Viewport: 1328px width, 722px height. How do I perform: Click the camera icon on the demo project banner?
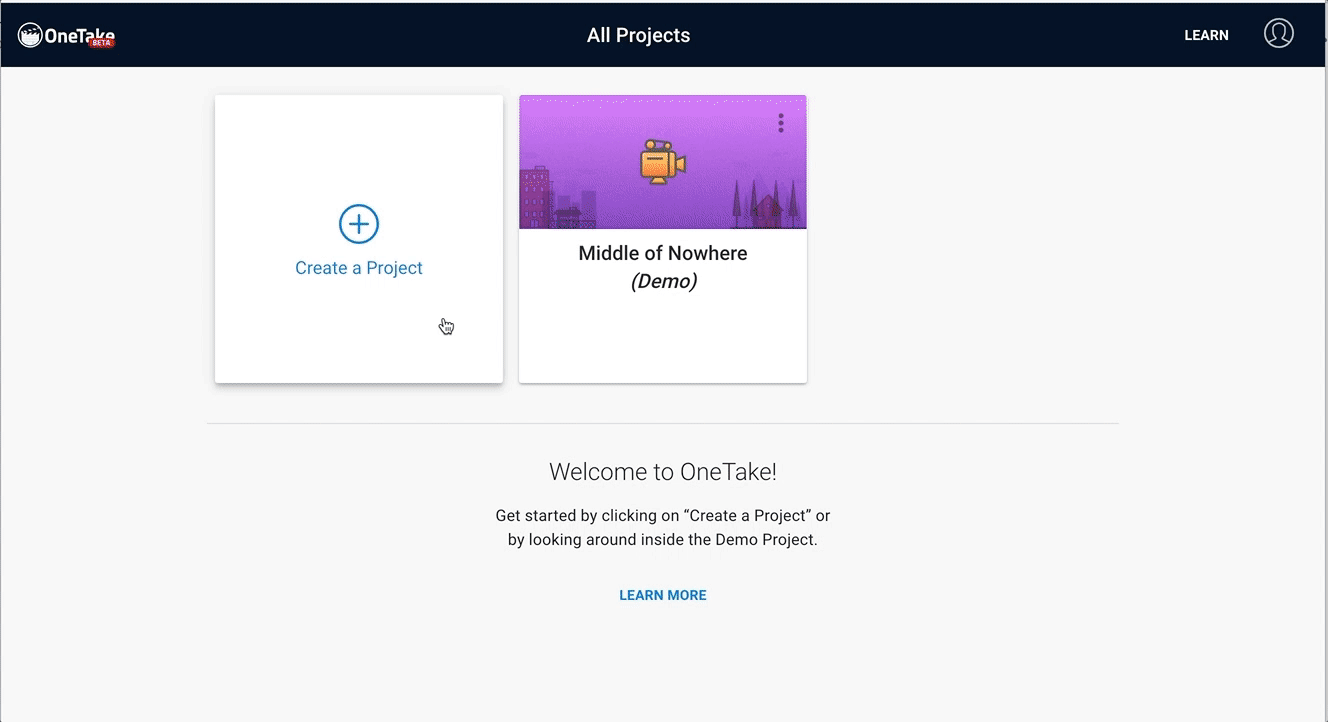663,161
